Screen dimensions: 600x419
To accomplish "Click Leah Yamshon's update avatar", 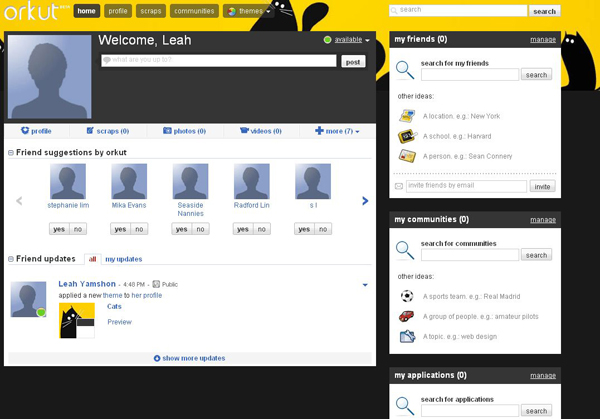I will tap(28, 299).
